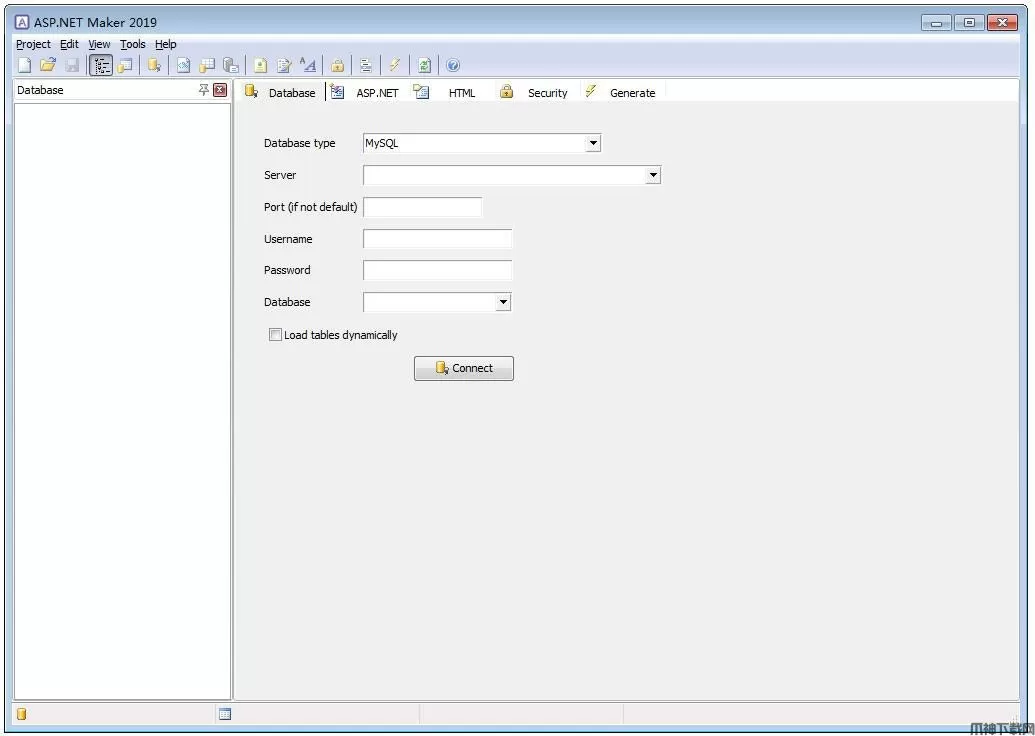The image size is (1035, 736).
Task: Click the Open Project folder icon
Action: click(47, 65)
